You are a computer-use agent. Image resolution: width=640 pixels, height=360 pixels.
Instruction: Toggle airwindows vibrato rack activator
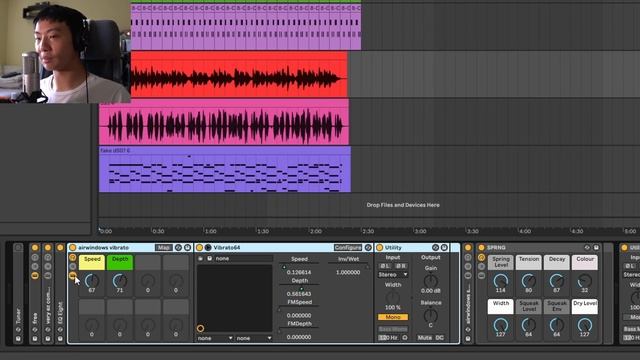[x=73, y=248]
